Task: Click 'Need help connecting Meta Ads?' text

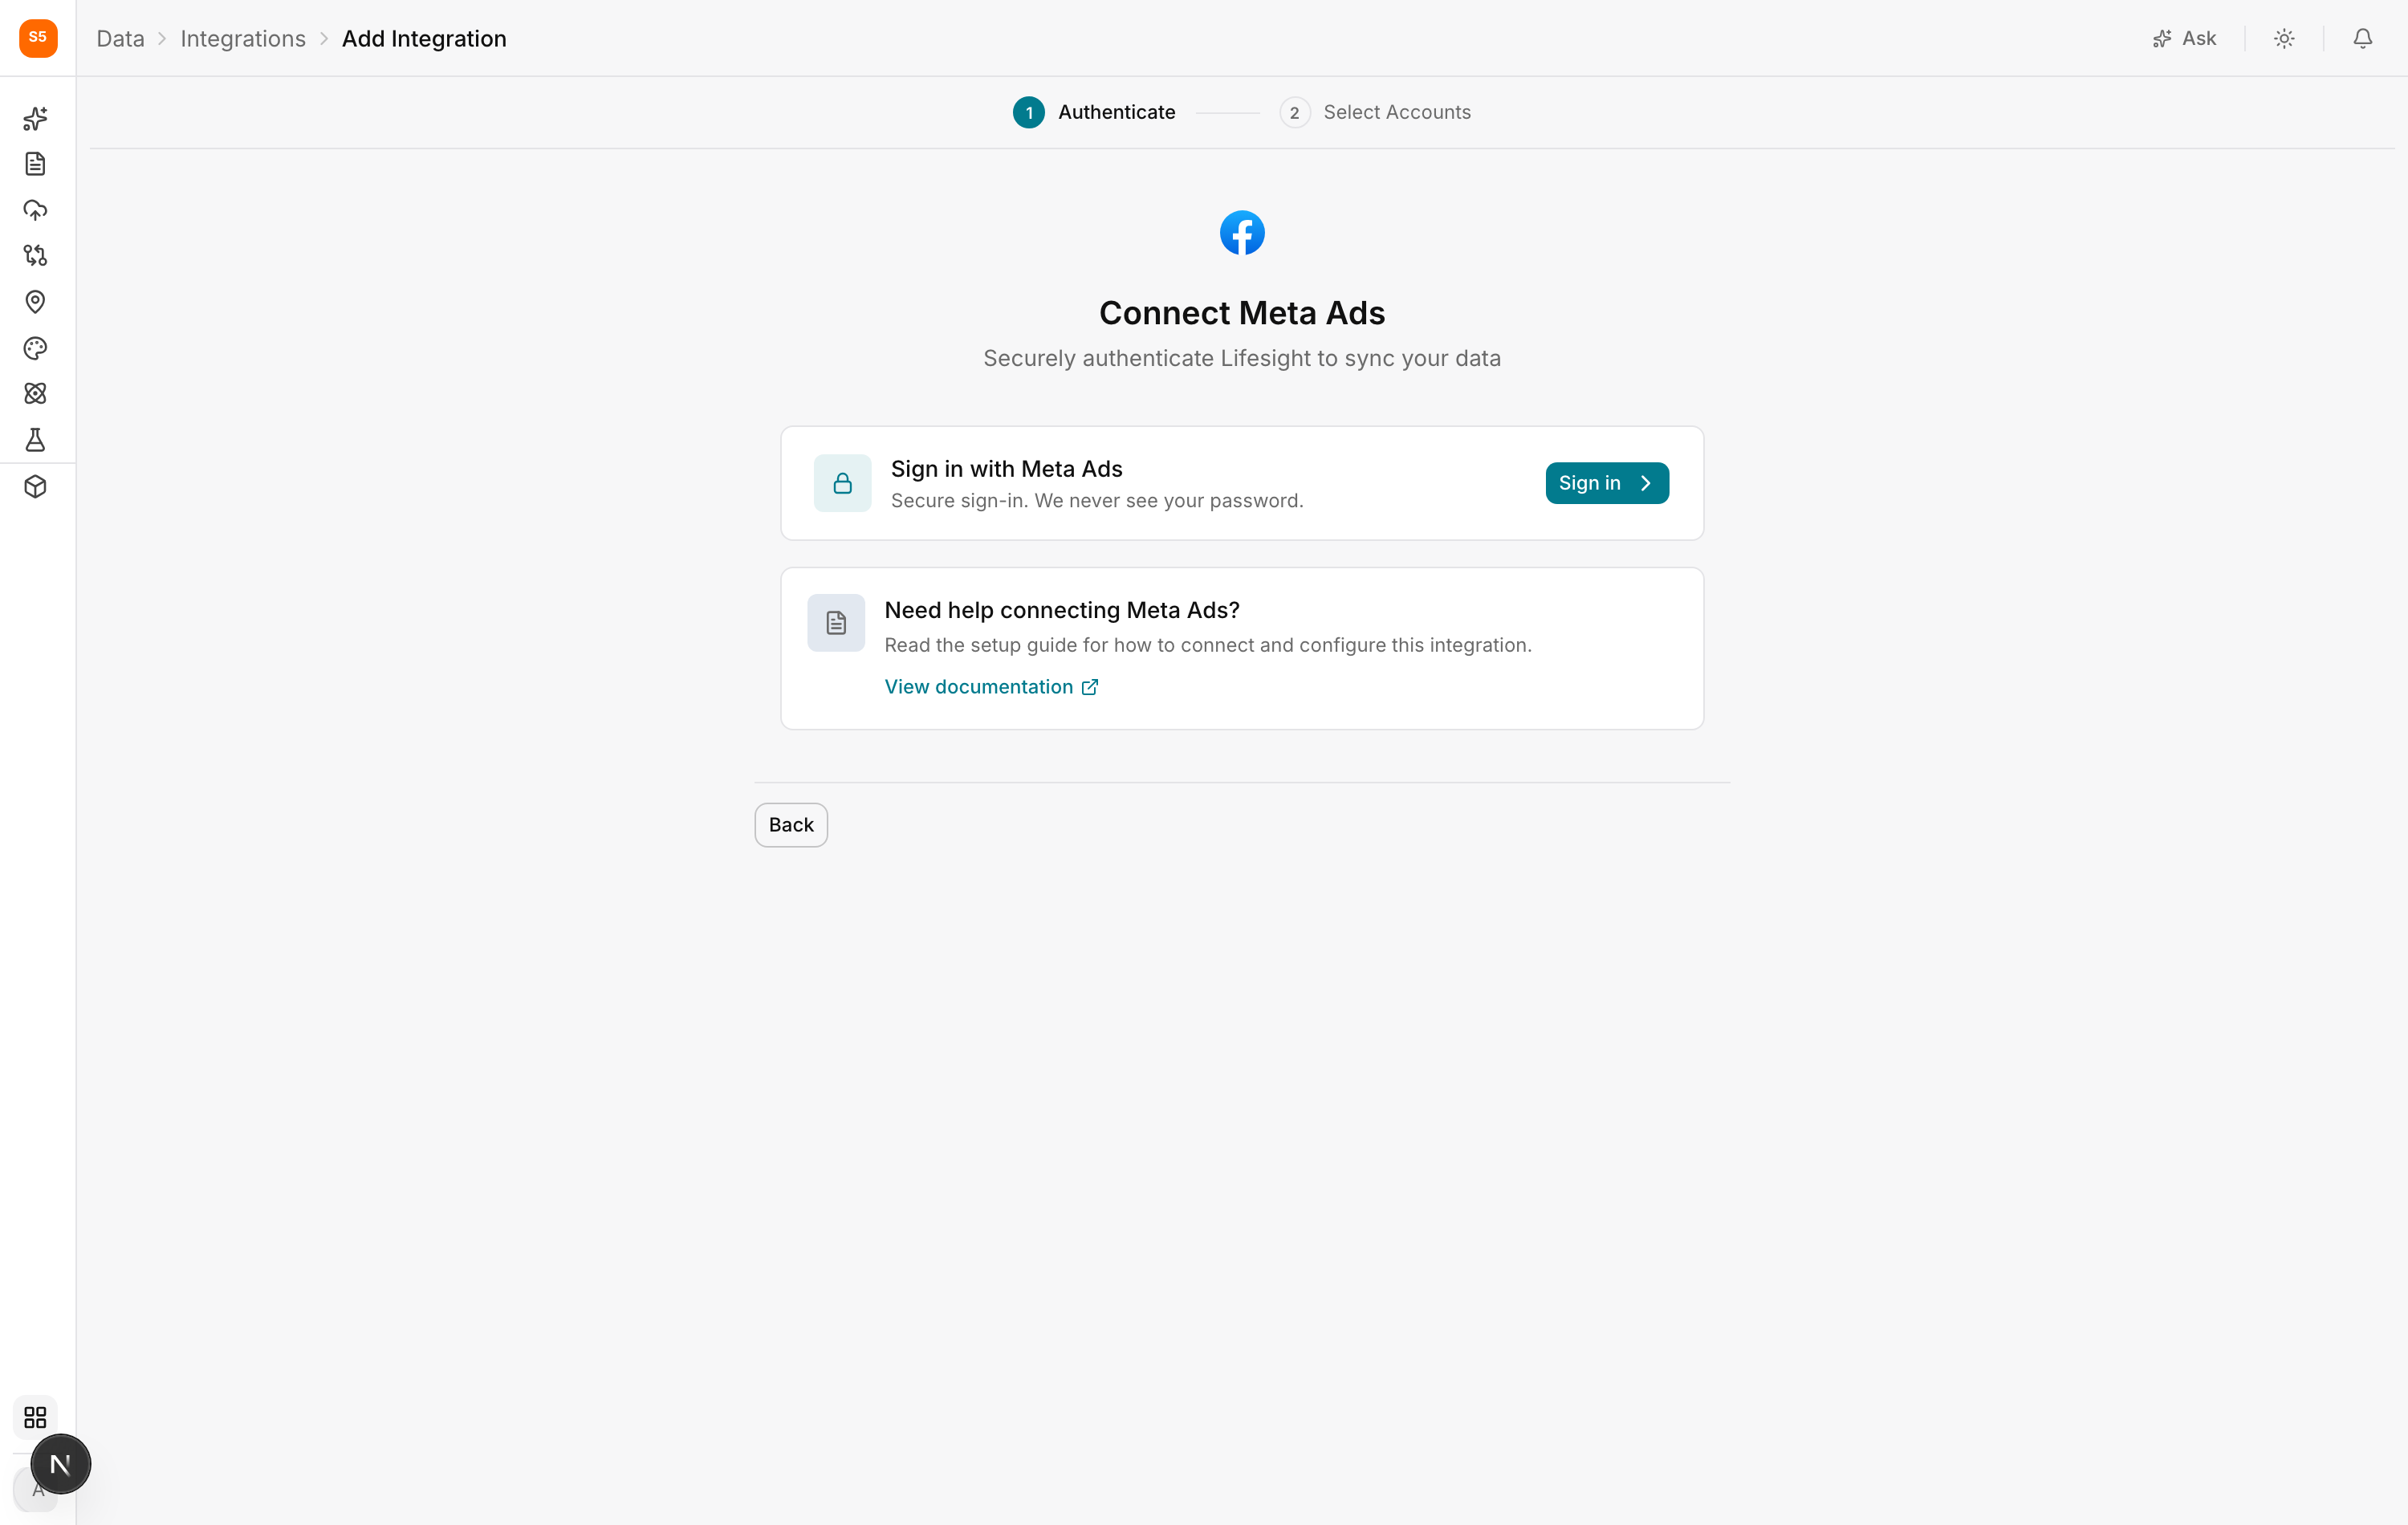Action: coord(1062,610)
